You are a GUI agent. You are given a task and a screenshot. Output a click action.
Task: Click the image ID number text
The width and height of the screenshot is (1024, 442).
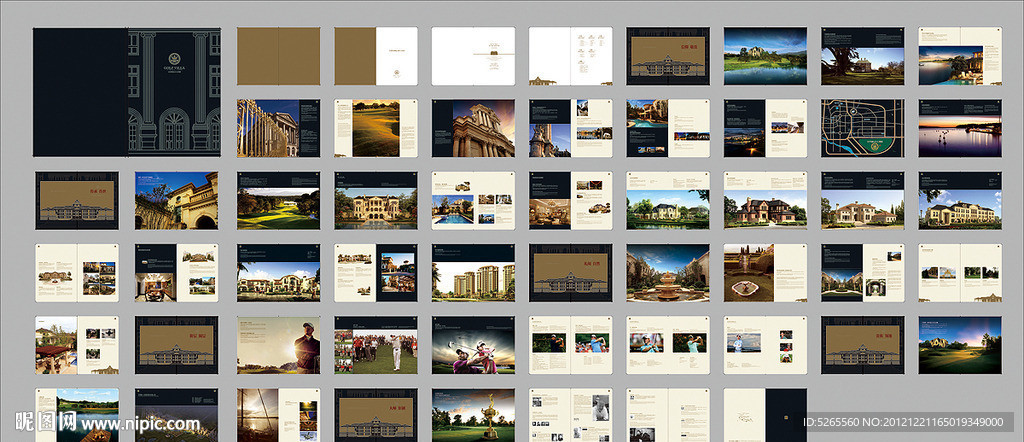[x=903, y=422]
